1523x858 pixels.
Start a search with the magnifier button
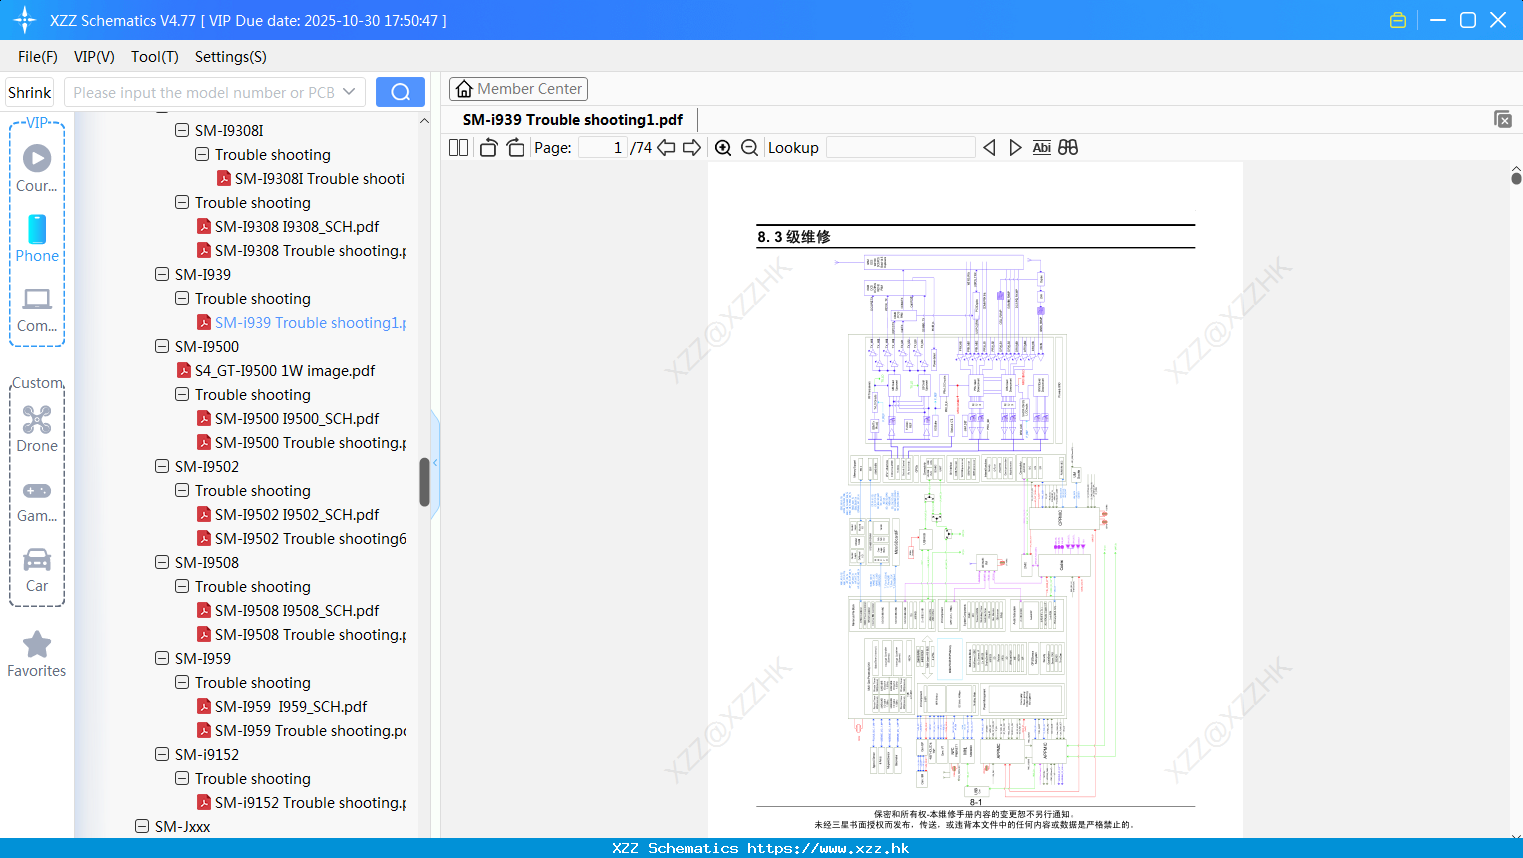[x=400, y=91]
